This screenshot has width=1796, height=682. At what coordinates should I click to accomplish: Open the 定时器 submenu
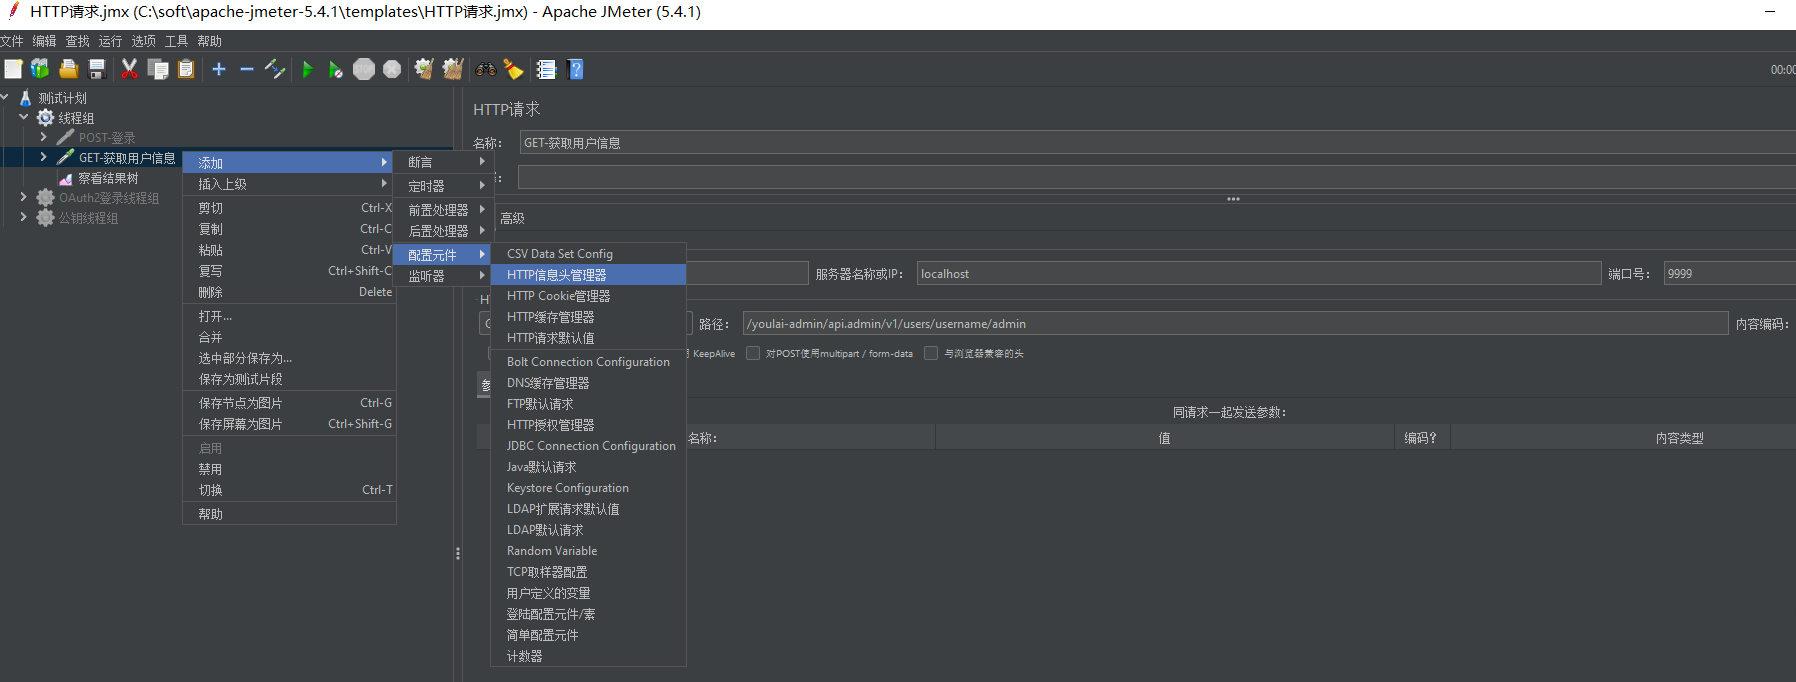click(441, 186)
